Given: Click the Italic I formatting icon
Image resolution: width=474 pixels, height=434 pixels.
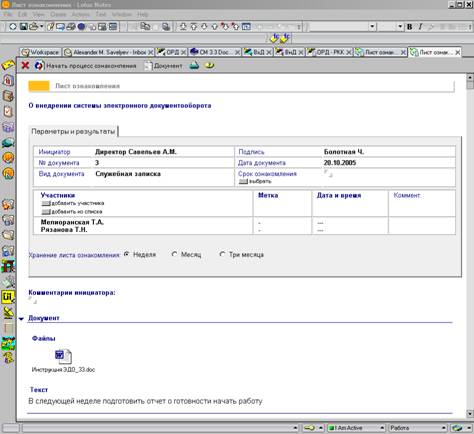Looking at the screenshot, I should (420, 27).
